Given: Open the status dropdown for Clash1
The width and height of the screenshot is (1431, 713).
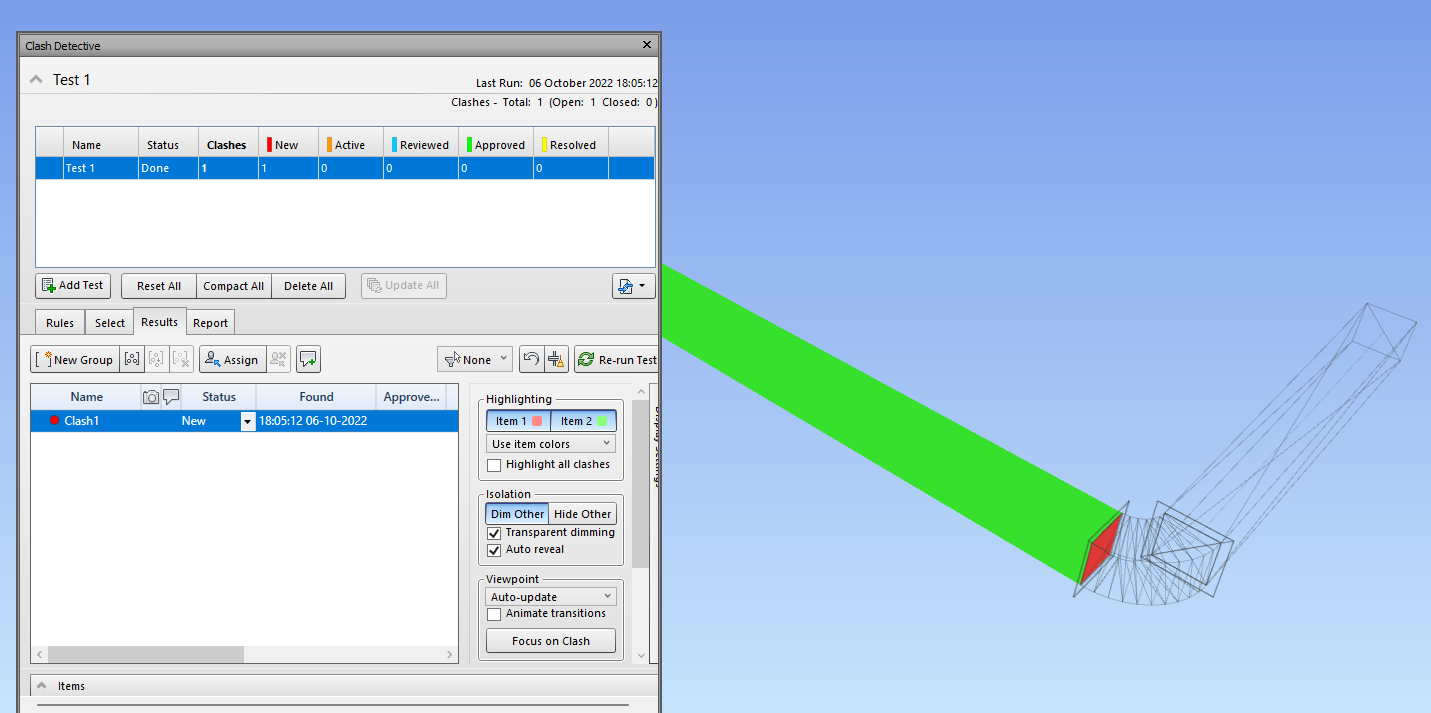Looking at the screenshot, I should pyautogui.click(x=246, y=420).
